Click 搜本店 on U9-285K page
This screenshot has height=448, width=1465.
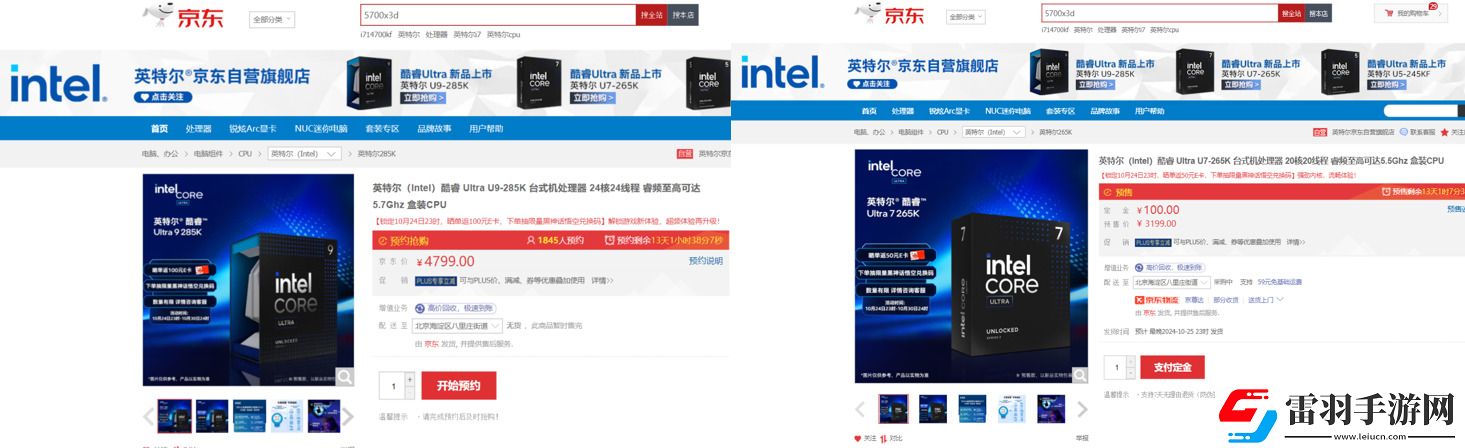[x=682, y=15]
